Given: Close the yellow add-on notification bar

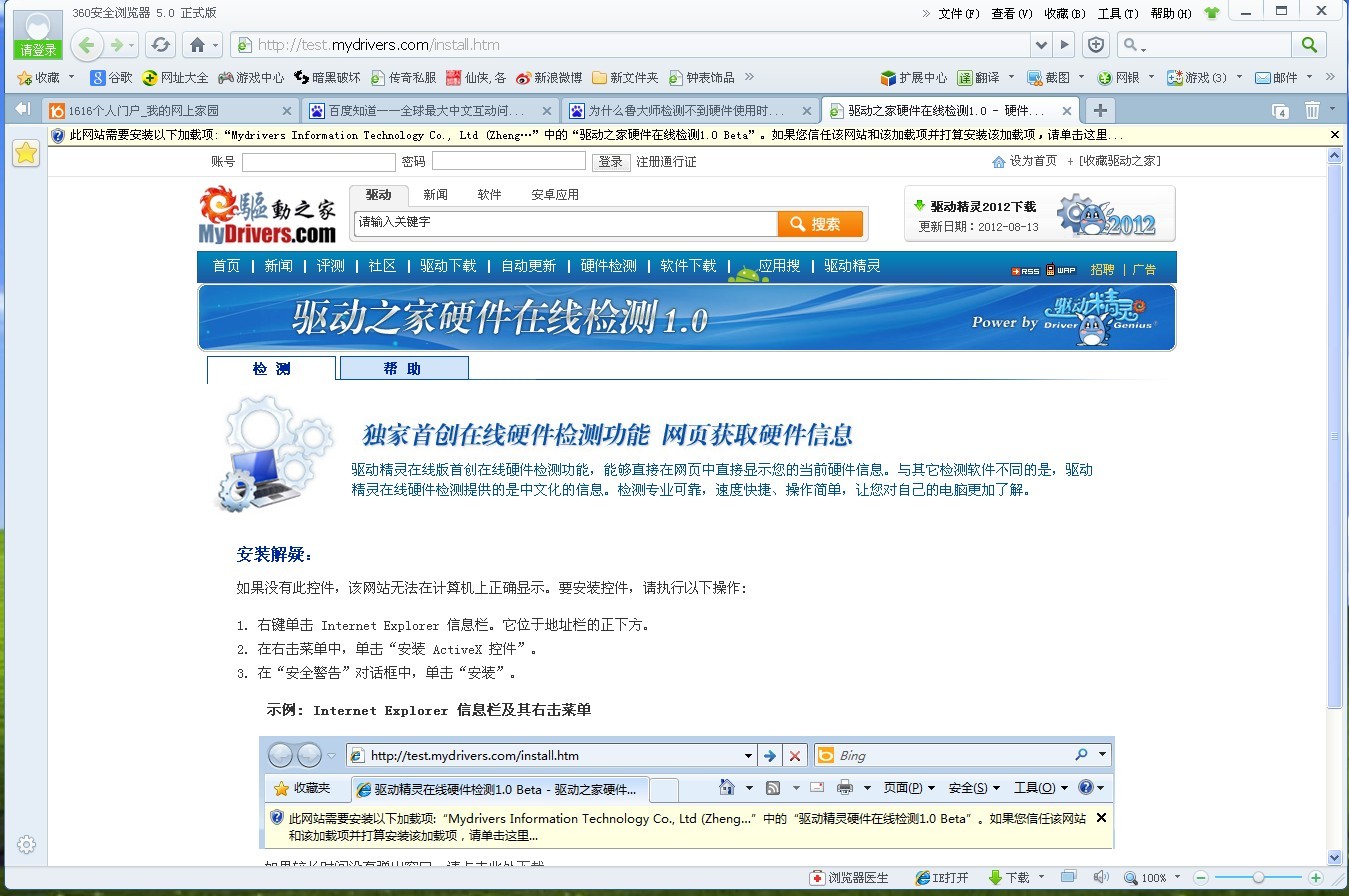Looking at the screenshot, I should (1334, 134).
